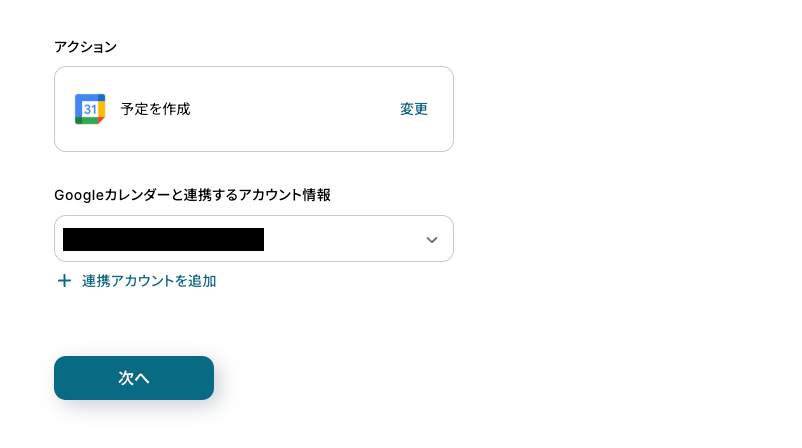Click the left border of the account box

click(x=55, y=239)
